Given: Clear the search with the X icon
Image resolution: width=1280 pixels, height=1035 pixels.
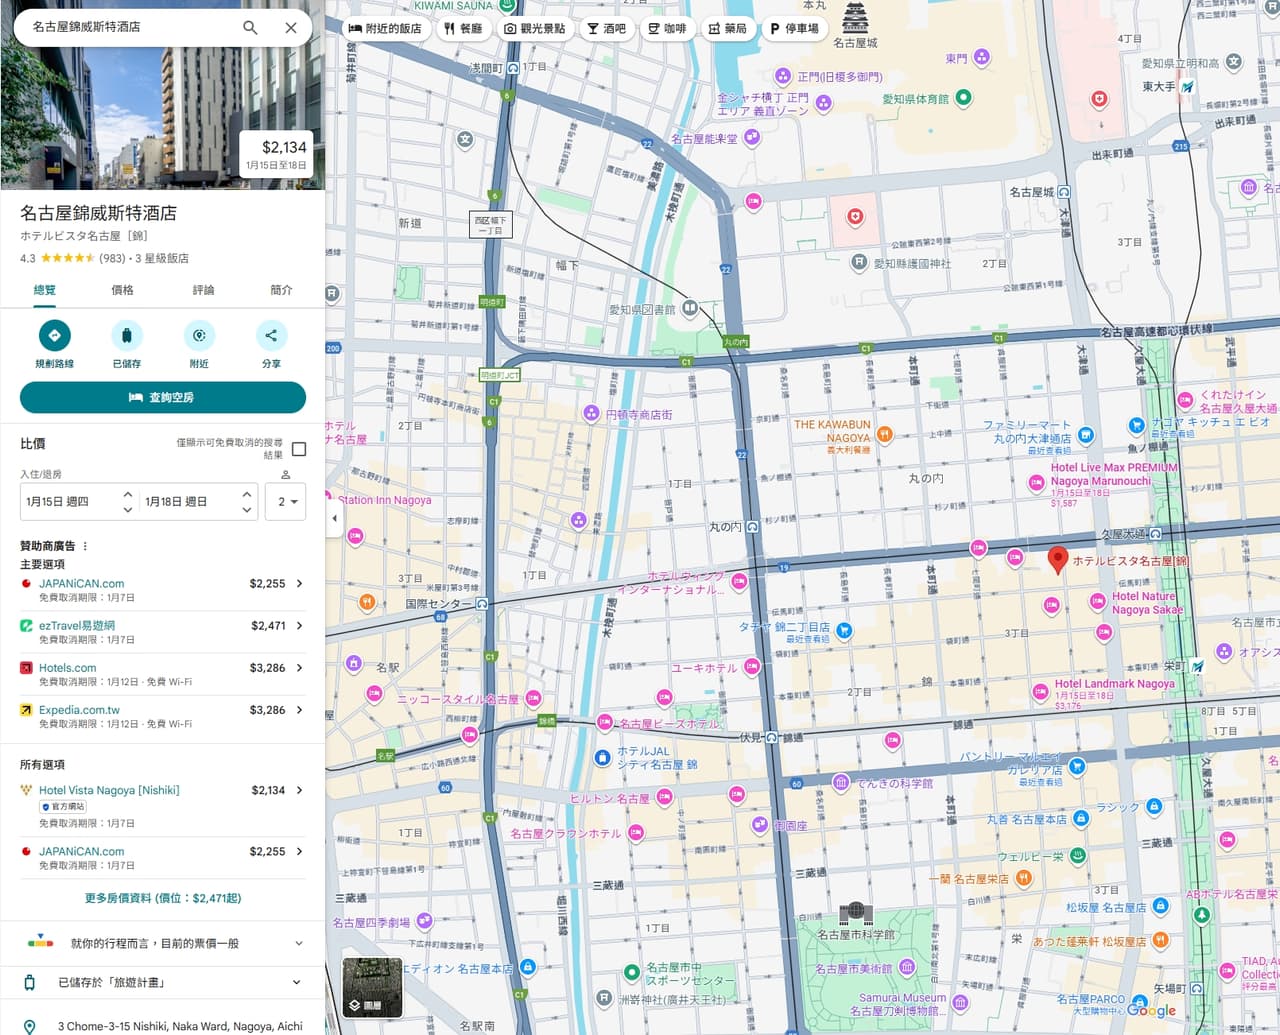Looking at the screenshot, I should pos(291,27).
